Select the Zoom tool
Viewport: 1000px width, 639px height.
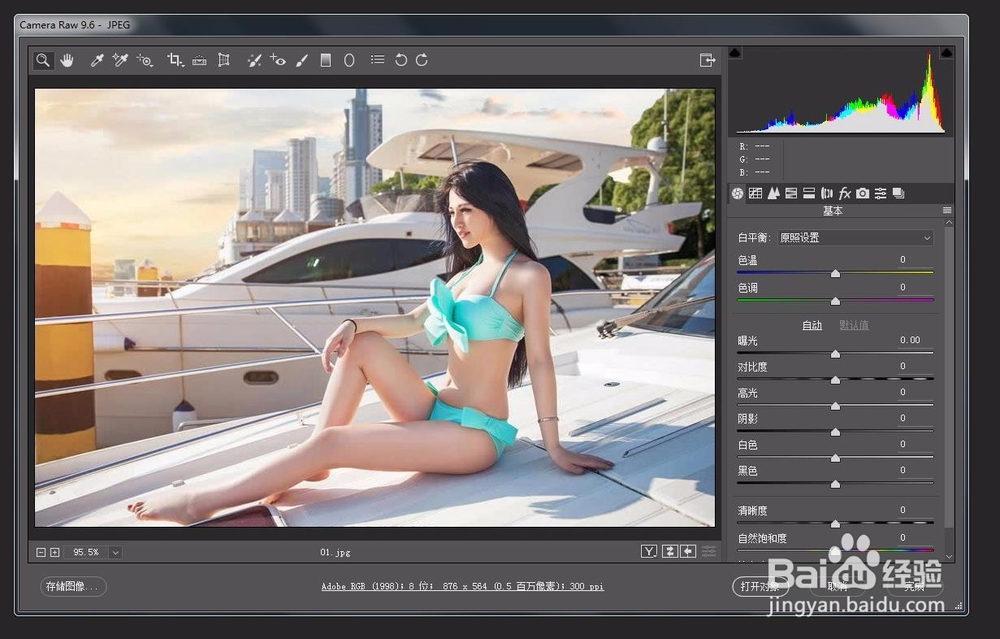[x=42, y=60]
